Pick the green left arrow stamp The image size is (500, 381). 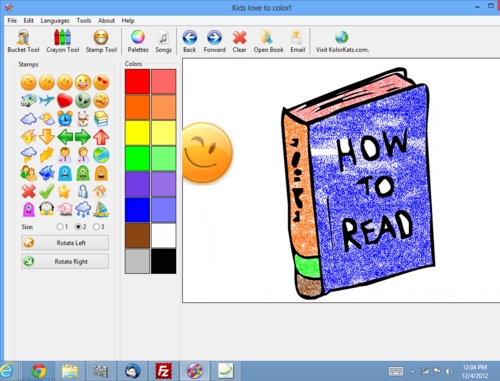click(65, 137)
